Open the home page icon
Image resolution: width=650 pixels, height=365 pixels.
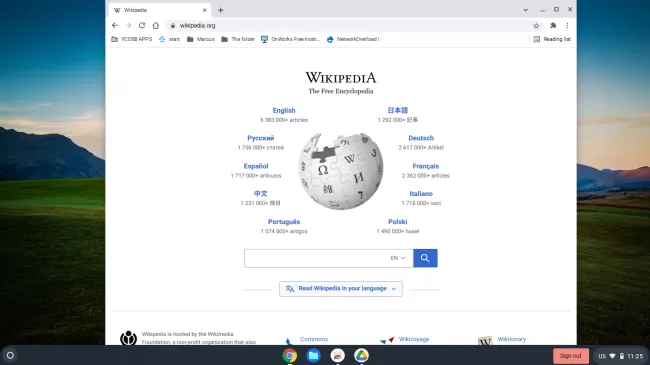(x=155, y=25)
